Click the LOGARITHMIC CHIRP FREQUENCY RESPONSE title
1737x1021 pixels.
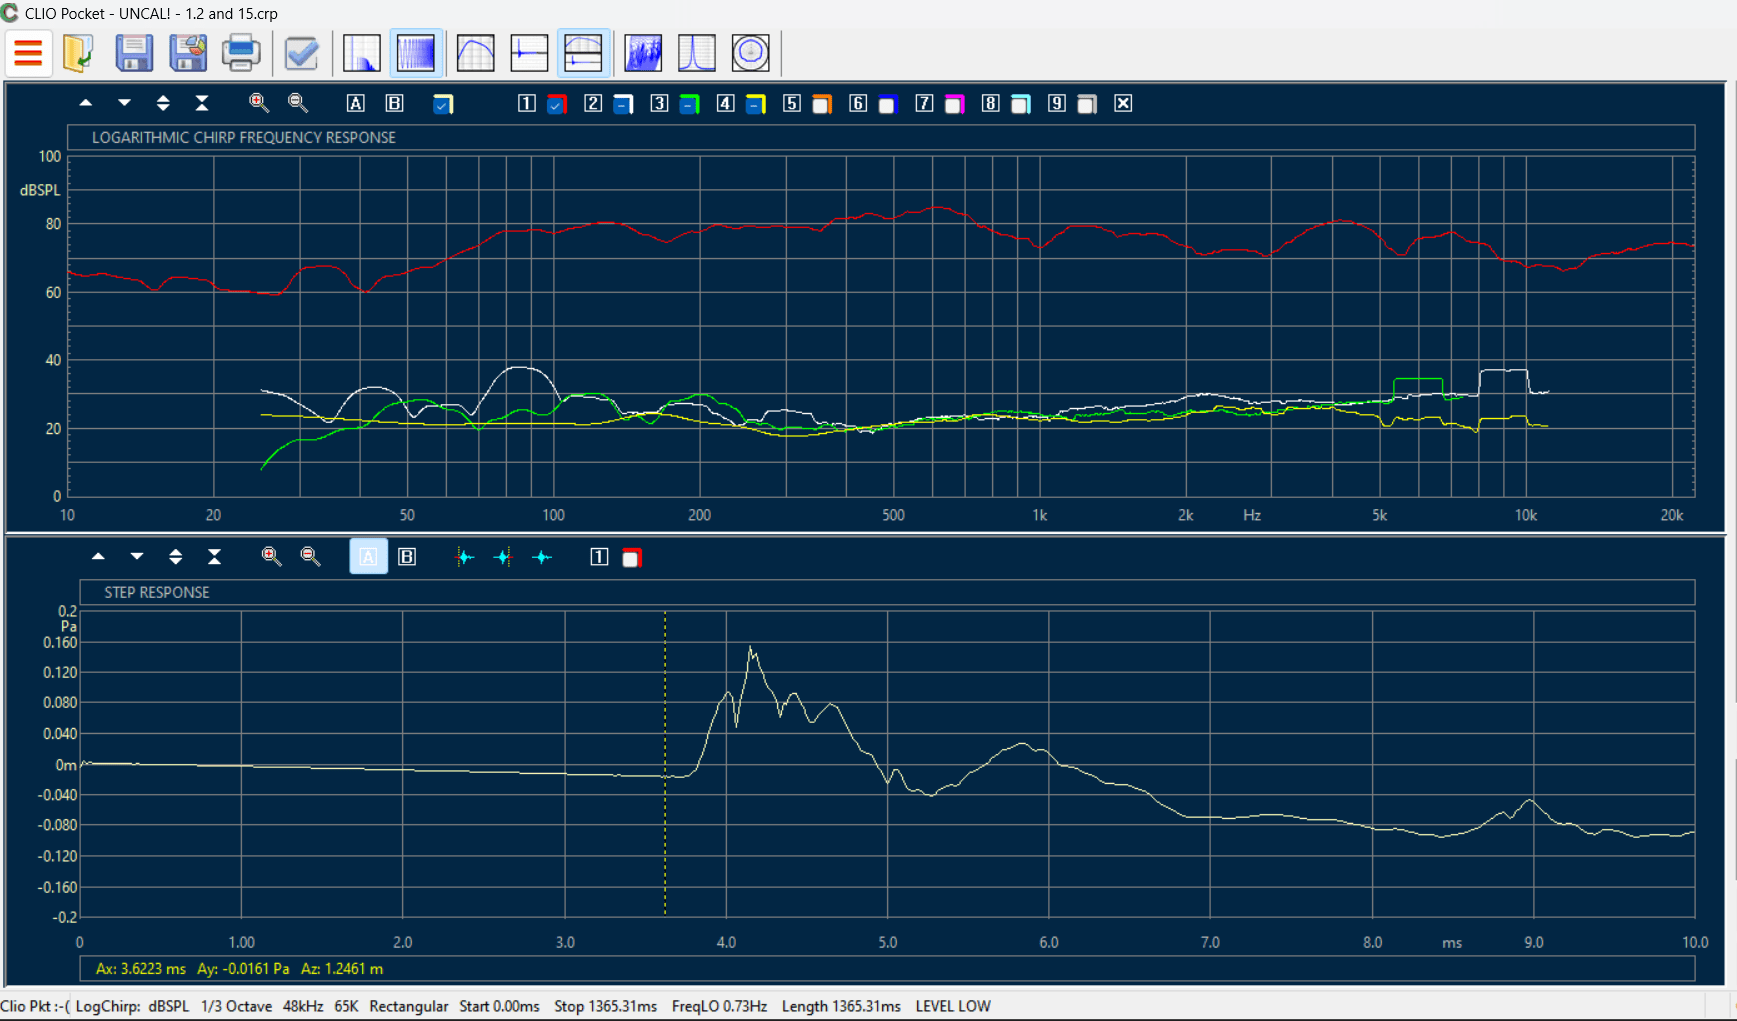244,138
